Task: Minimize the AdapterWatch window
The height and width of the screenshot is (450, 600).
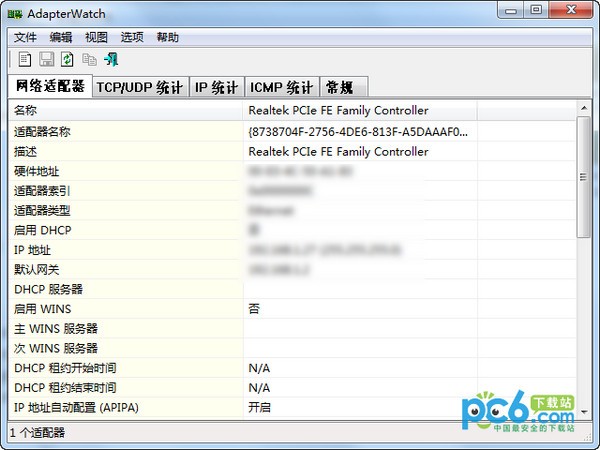Action: 511,10
